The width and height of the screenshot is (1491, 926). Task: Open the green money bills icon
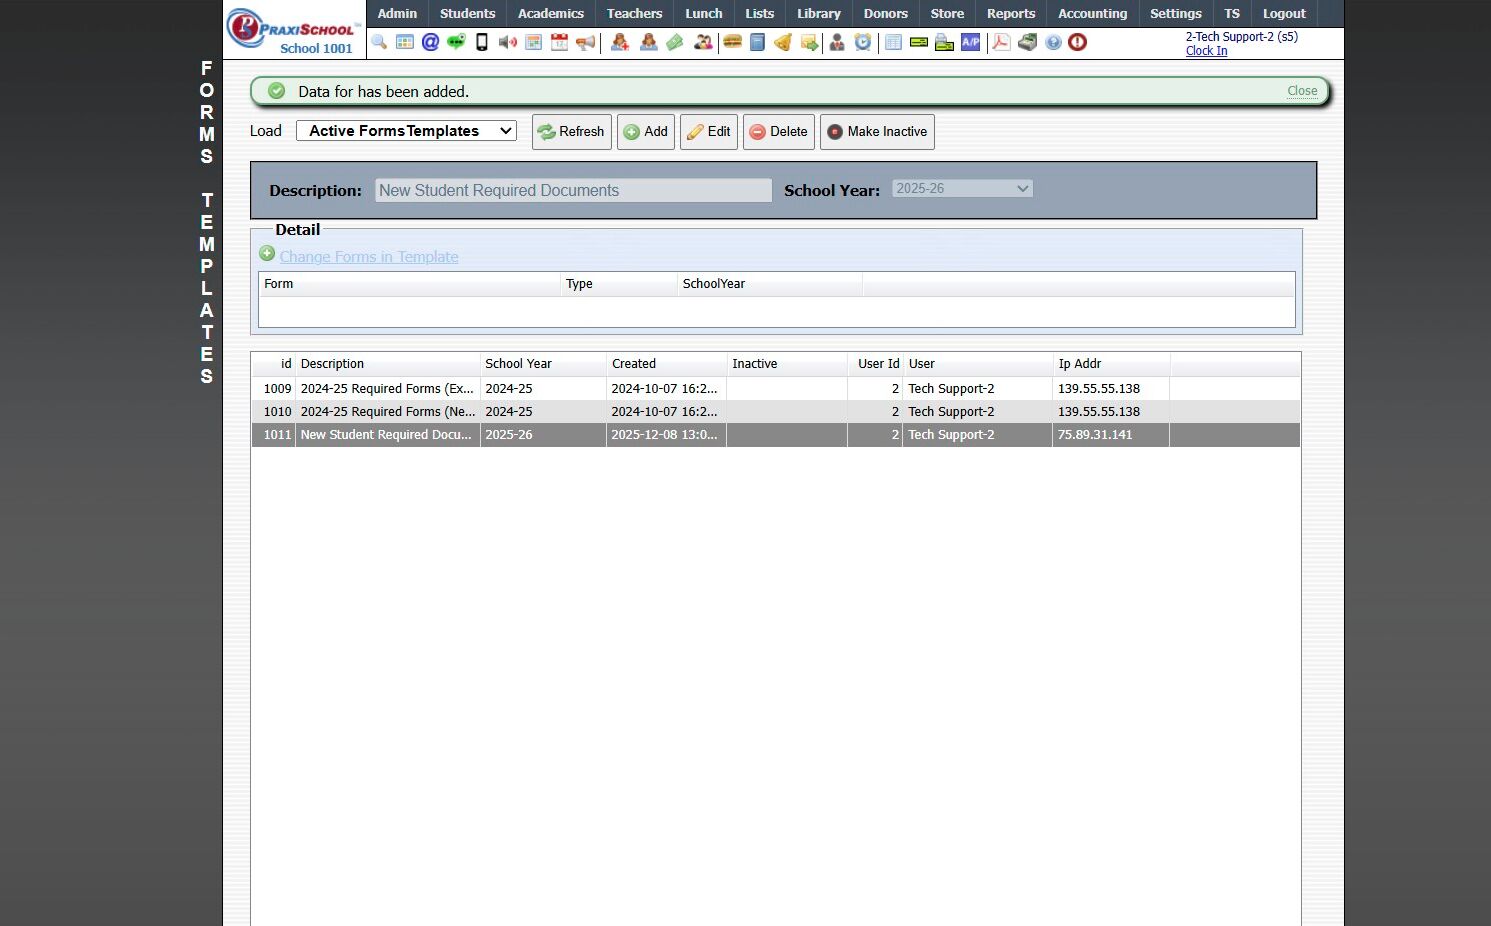675,42
